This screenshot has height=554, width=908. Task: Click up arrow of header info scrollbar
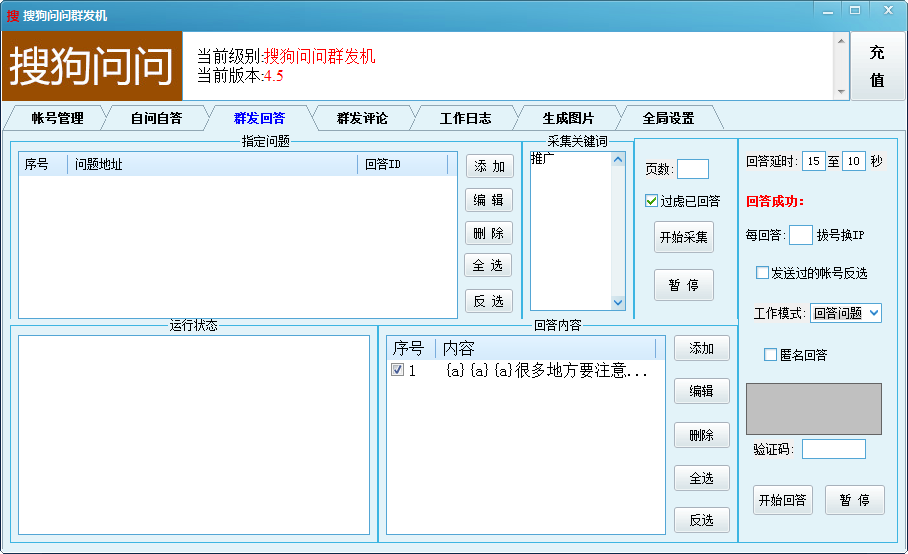[841, 41]
